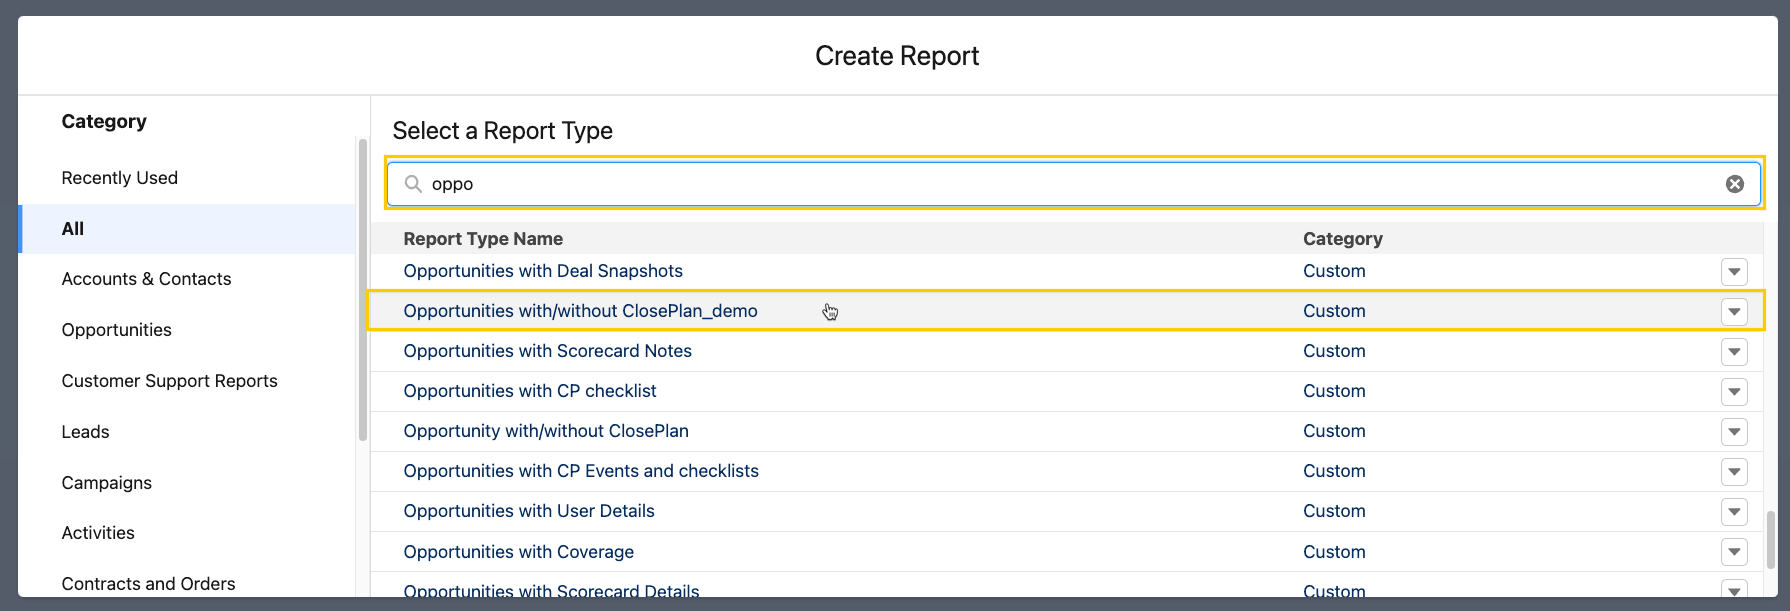Screen dimensions: 1790x611
Task: Select the Leads category
Action: (85, 432)
